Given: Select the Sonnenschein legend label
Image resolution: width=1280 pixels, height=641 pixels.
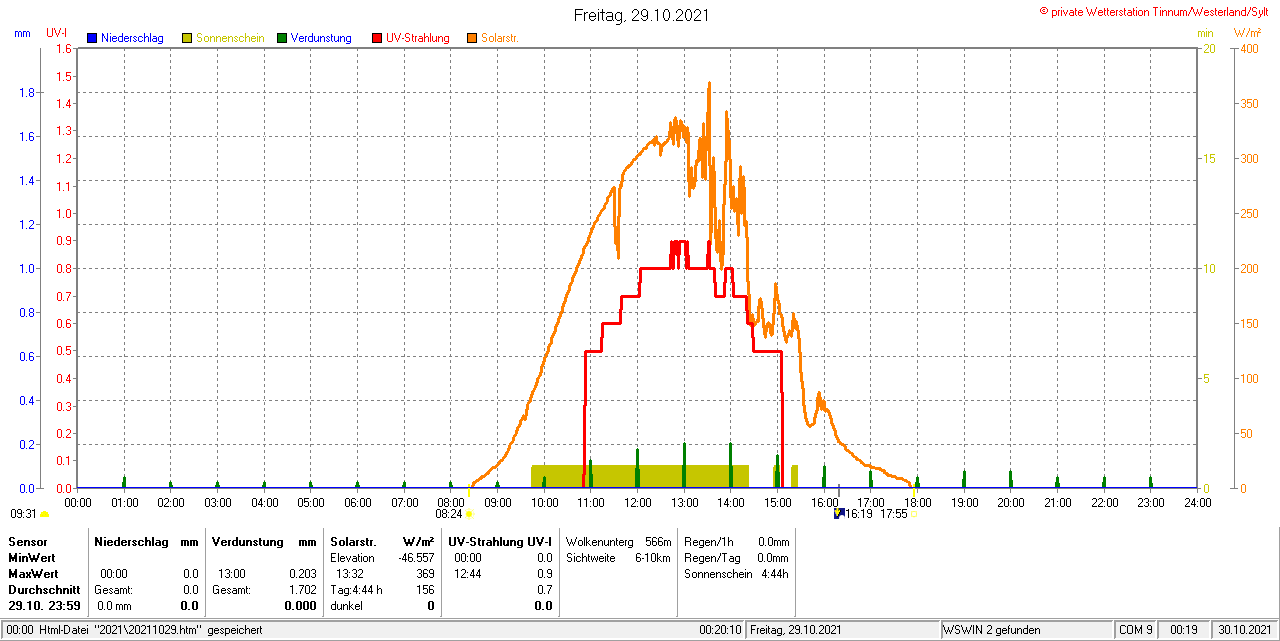Looking at the screenshot, I should point(230,38).
